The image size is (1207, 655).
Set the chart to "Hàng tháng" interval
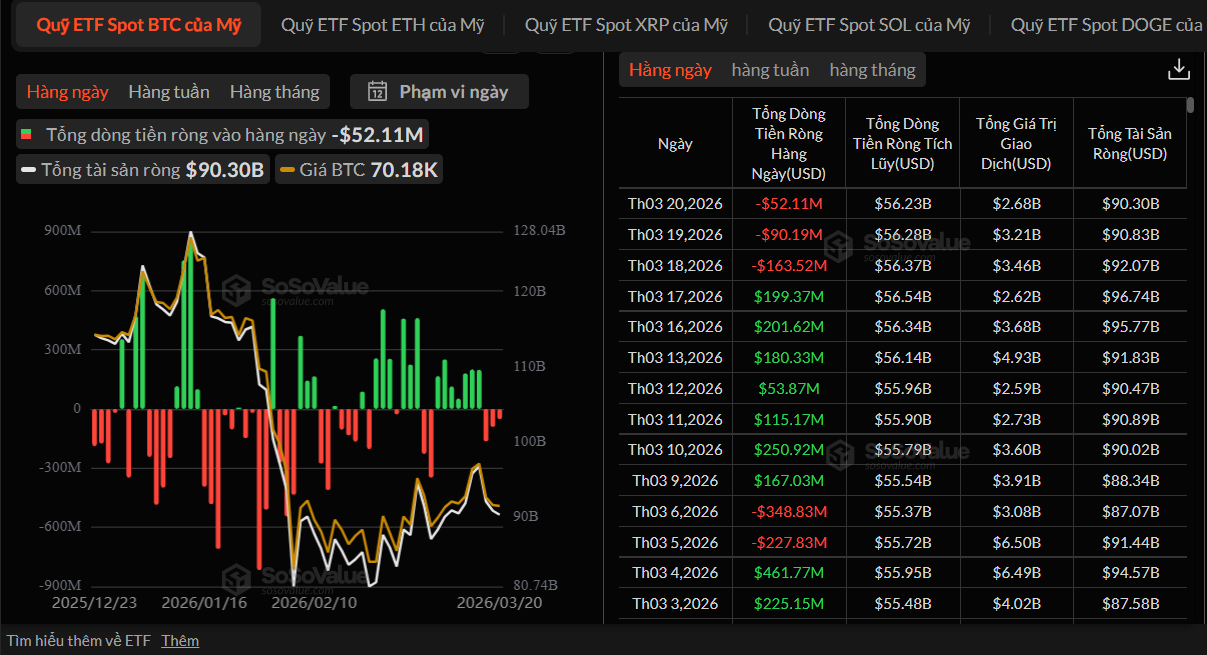click(274, 92)
